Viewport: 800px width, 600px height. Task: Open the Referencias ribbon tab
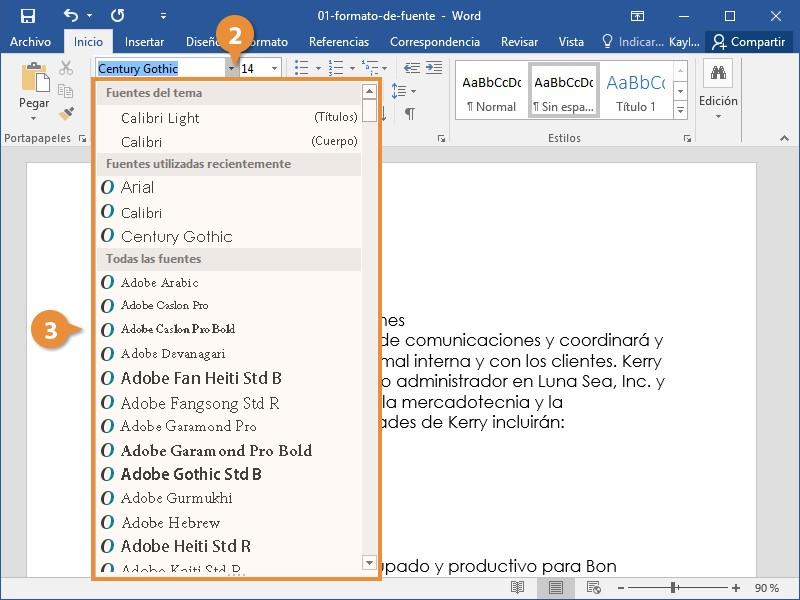click(x=339, y=42)
